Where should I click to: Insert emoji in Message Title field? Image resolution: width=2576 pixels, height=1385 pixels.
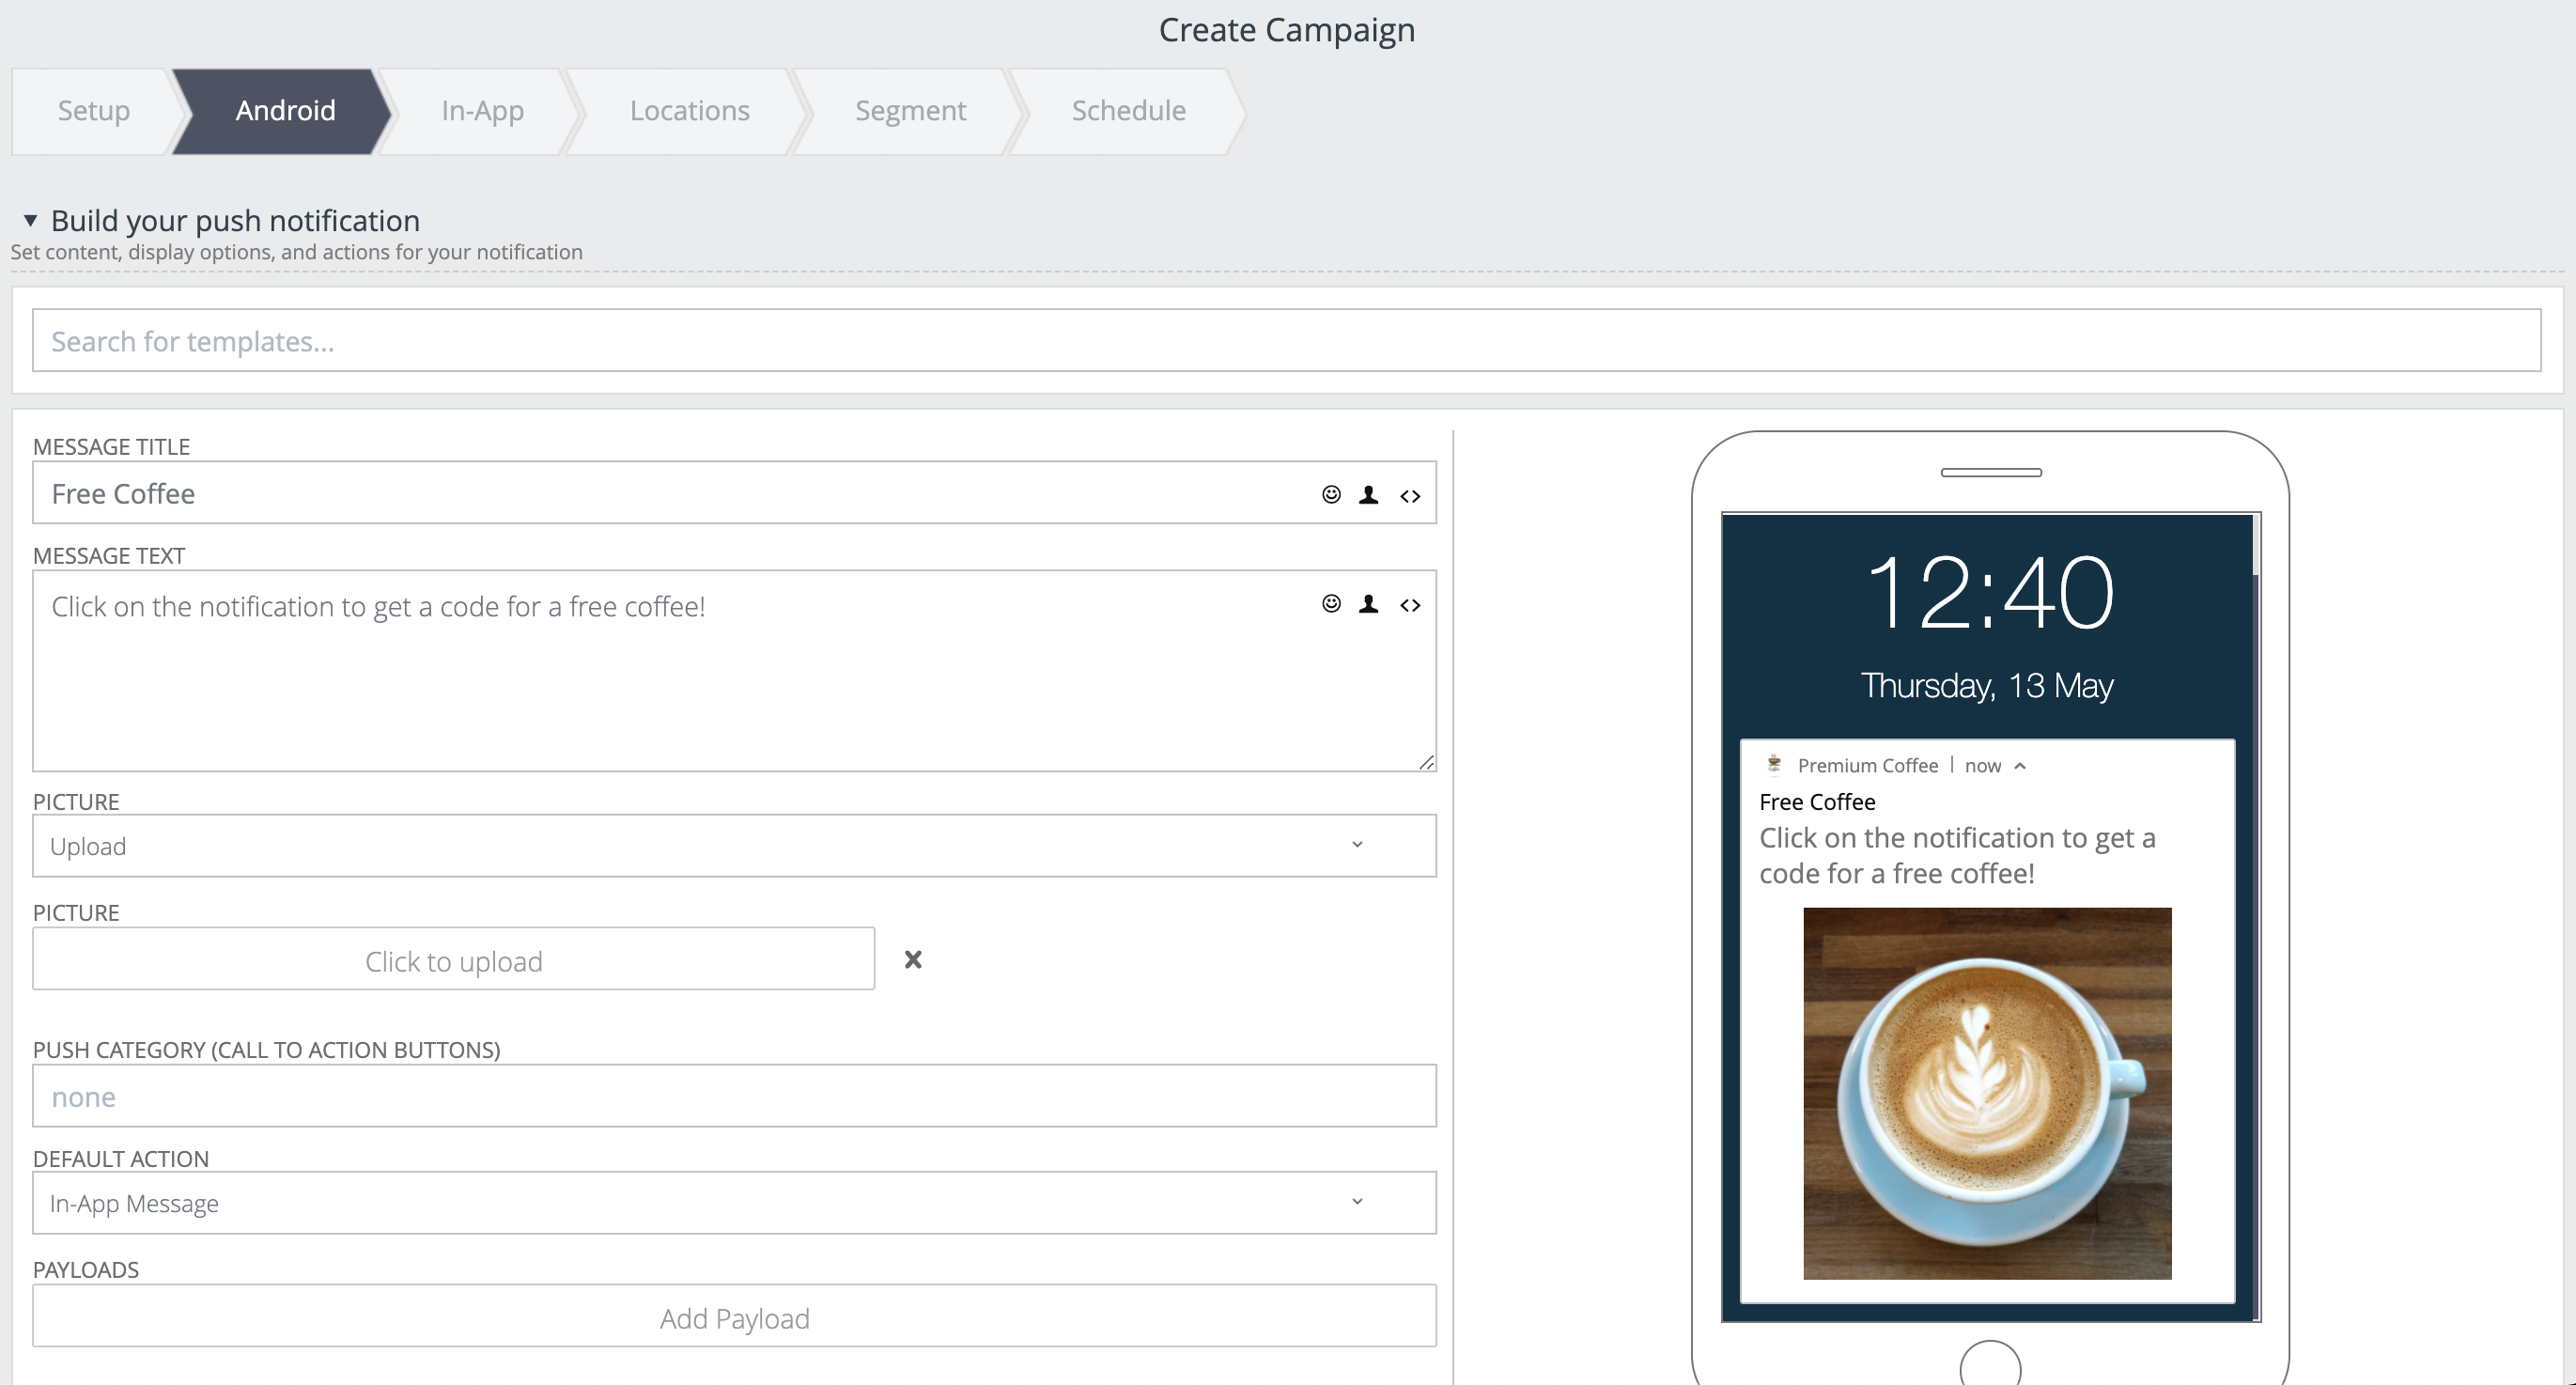coord(1331,494)
